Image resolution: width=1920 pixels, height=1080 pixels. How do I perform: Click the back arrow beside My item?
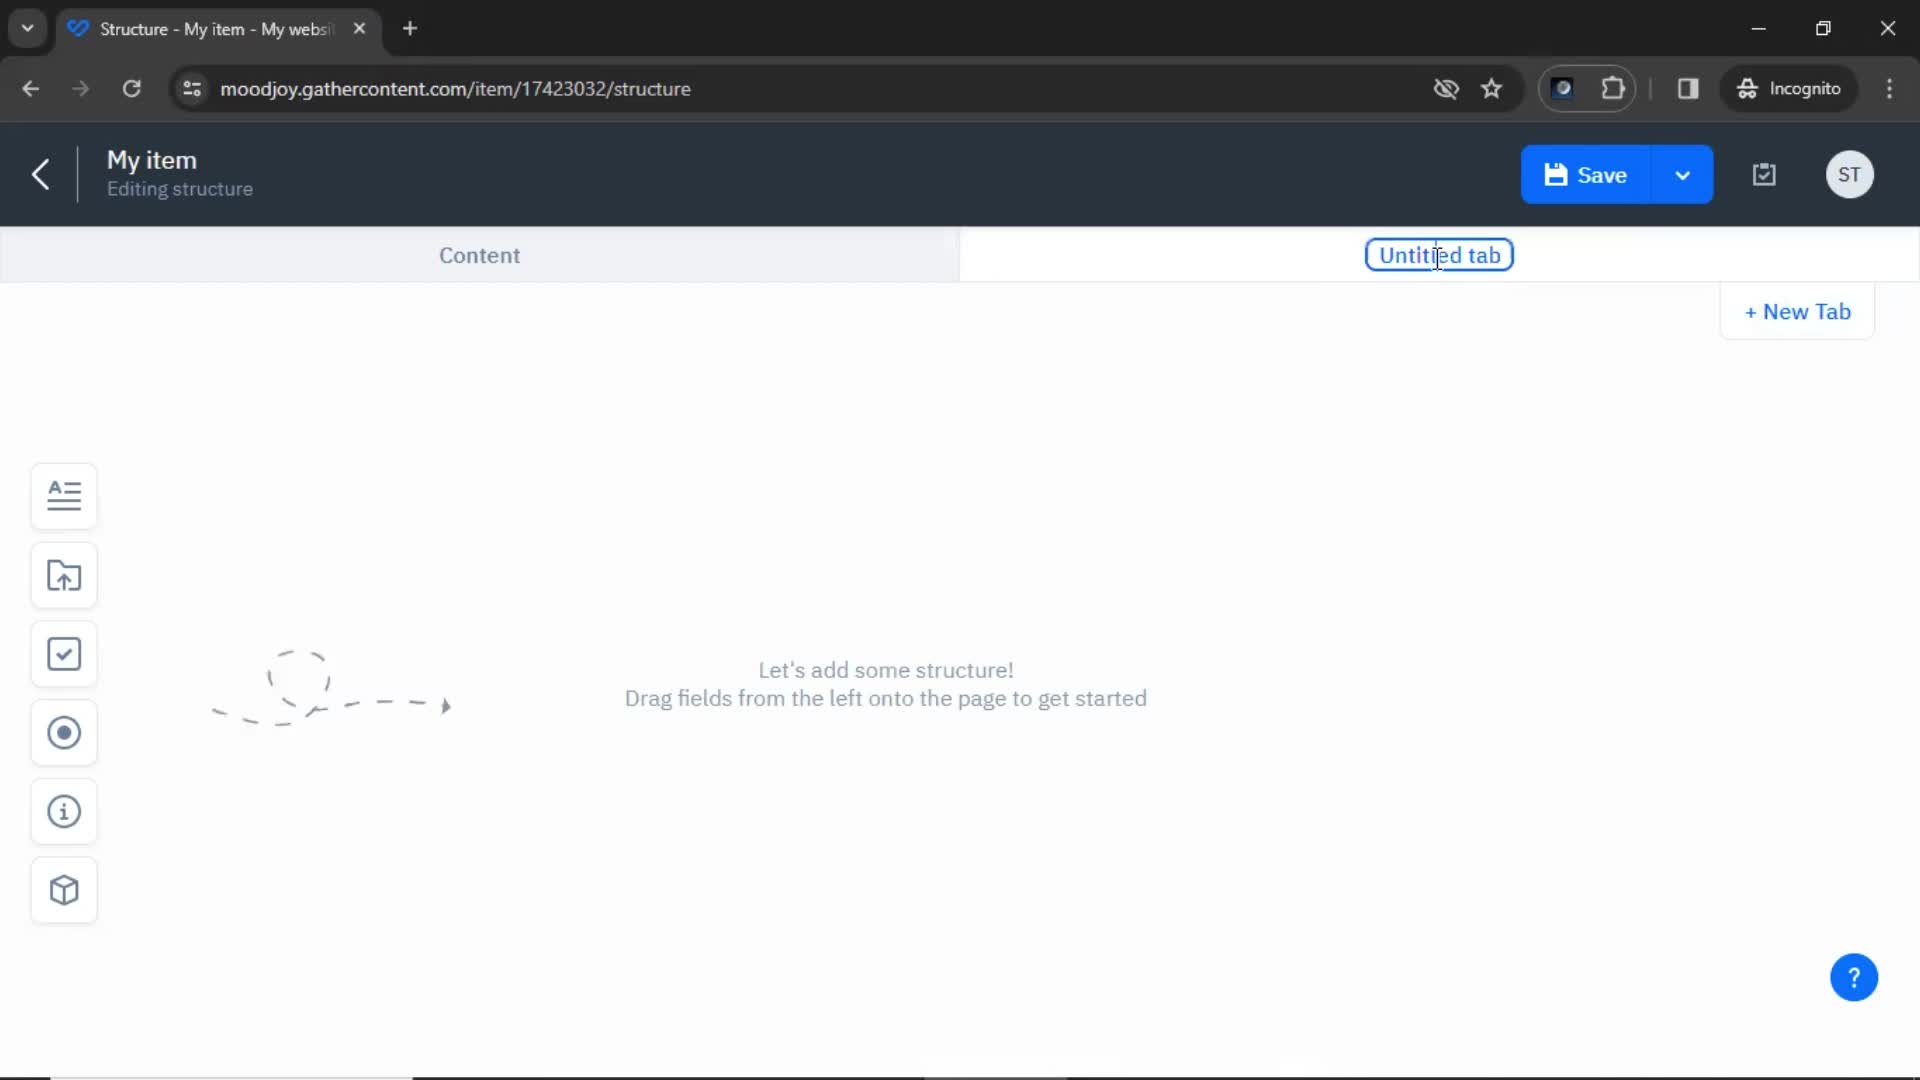coord(40,174)
